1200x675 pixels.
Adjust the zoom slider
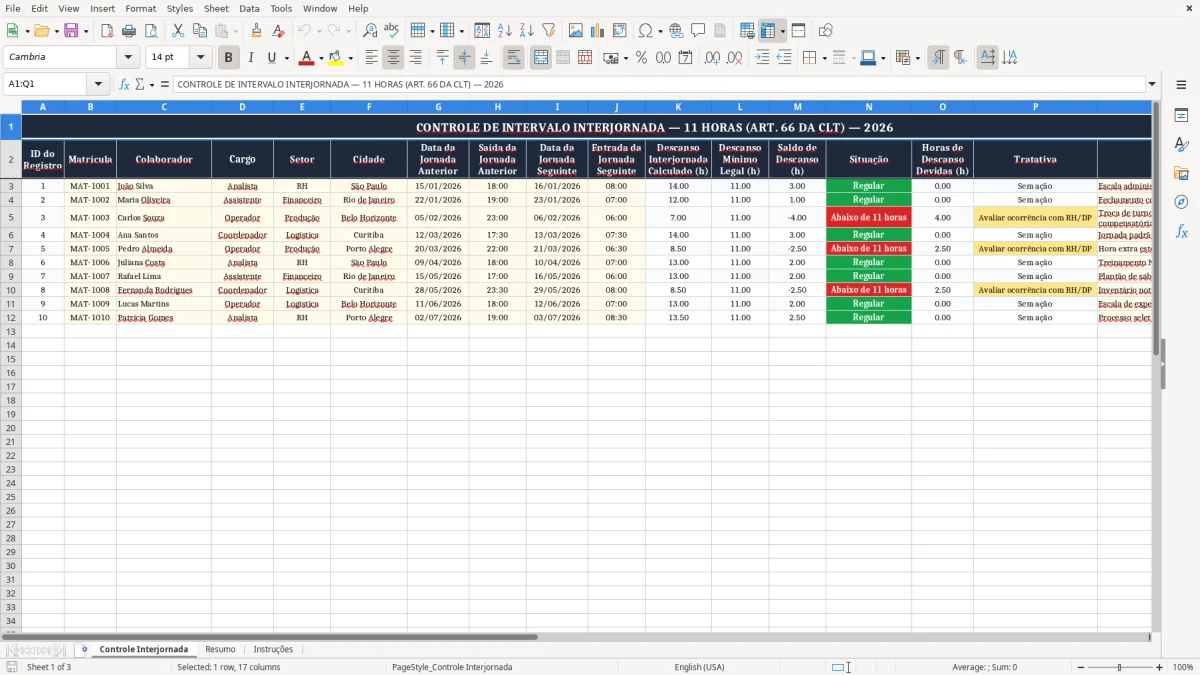[x=1120, y=667]
